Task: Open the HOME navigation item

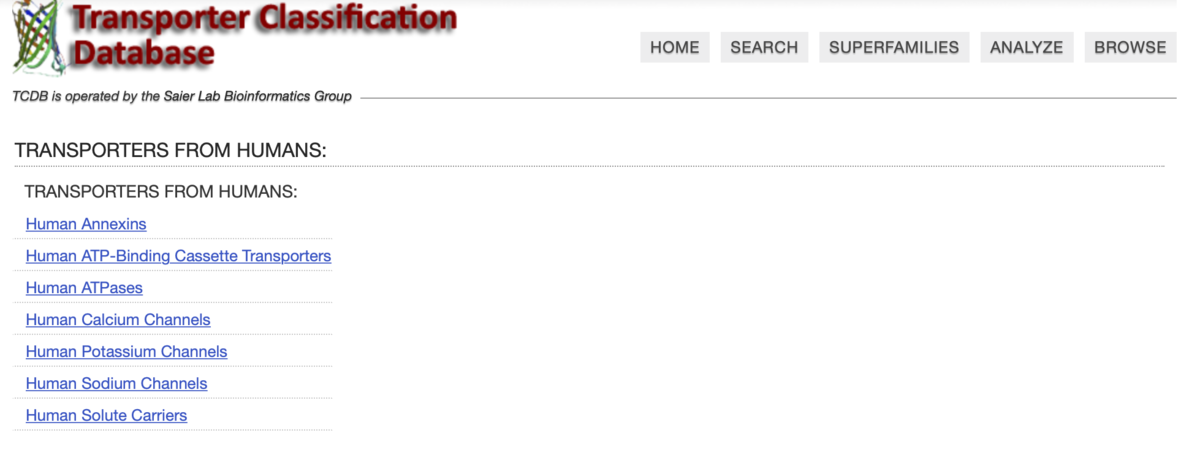Action: (x=675, y=47)
